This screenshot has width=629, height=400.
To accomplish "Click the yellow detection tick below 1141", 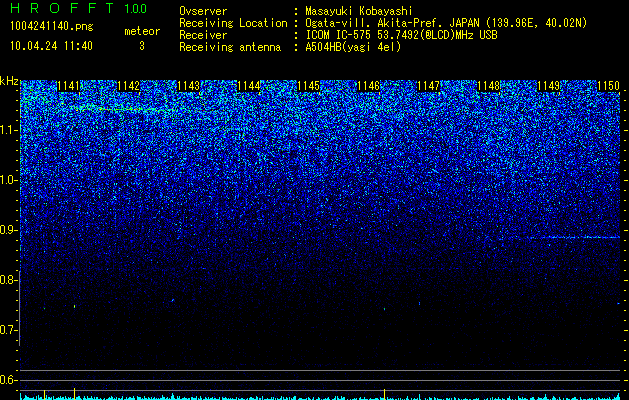I will pos(74,394).
